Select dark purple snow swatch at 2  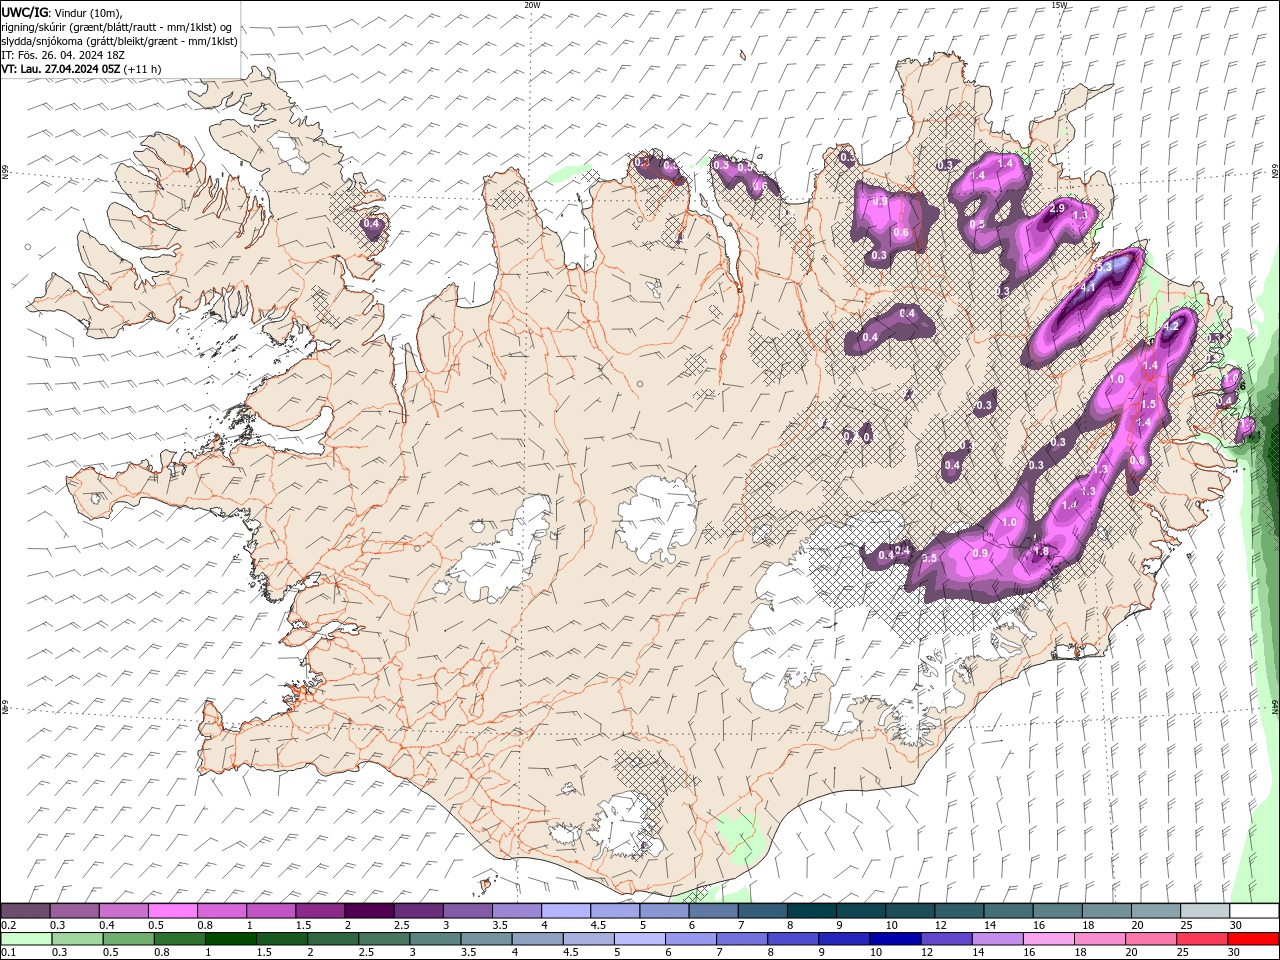[368, 911]
